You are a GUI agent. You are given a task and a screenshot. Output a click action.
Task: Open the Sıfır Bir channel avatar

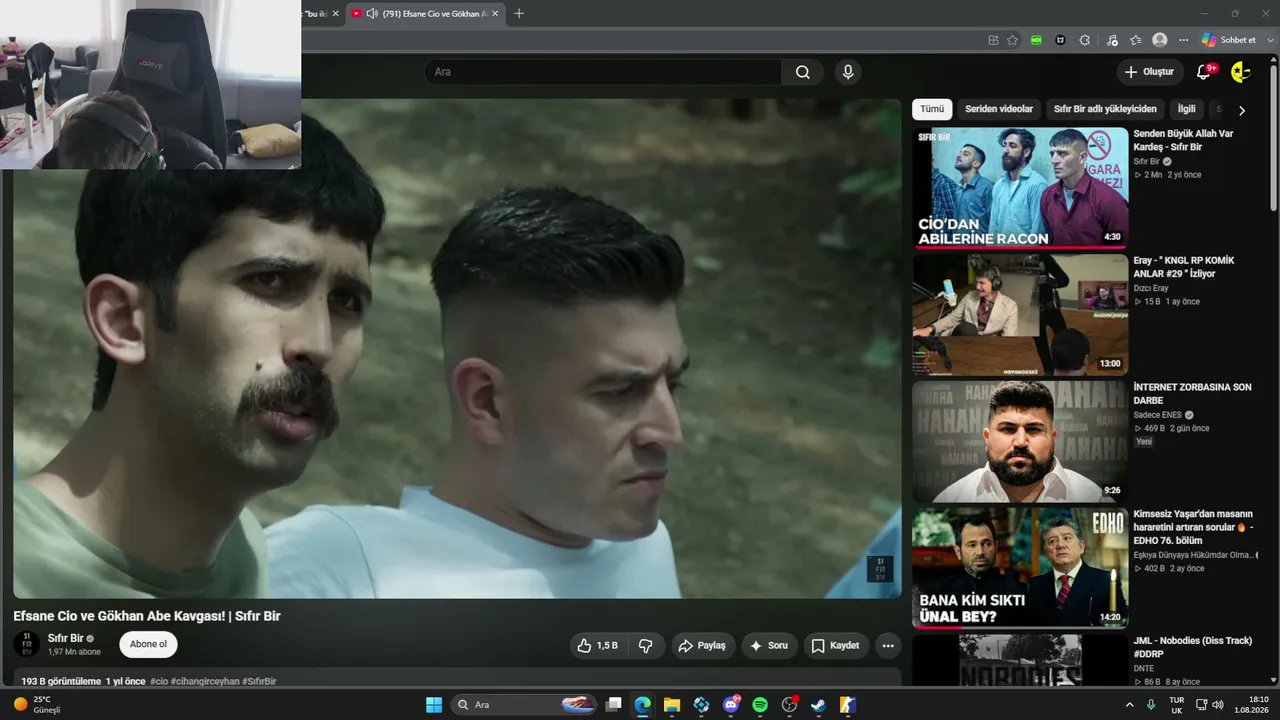click(x=27, y=645)
